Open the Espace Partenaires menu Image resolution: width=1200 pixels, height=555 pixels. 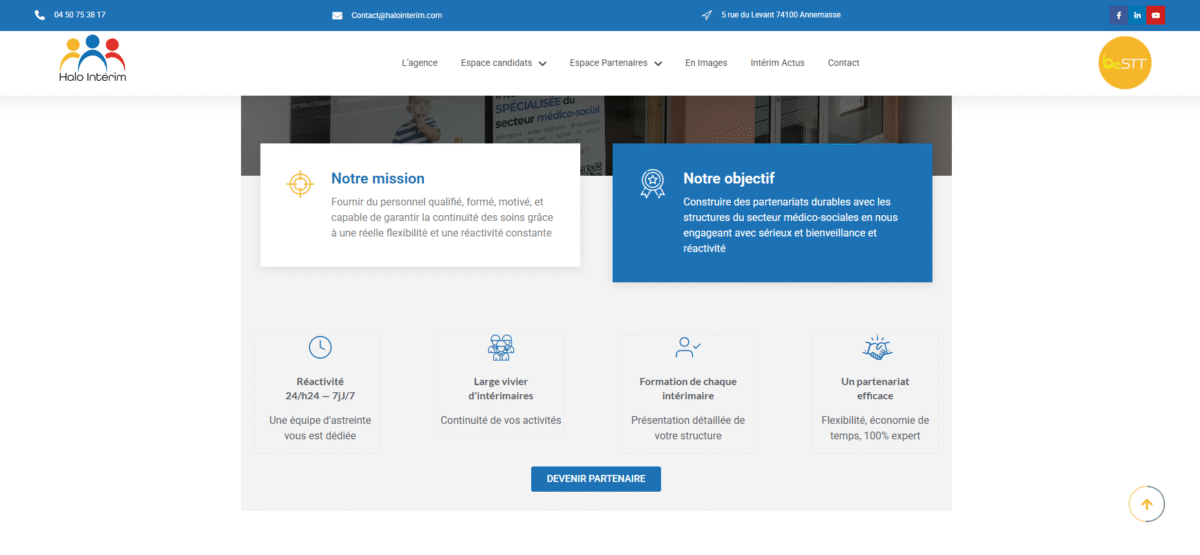coord(609,63)
